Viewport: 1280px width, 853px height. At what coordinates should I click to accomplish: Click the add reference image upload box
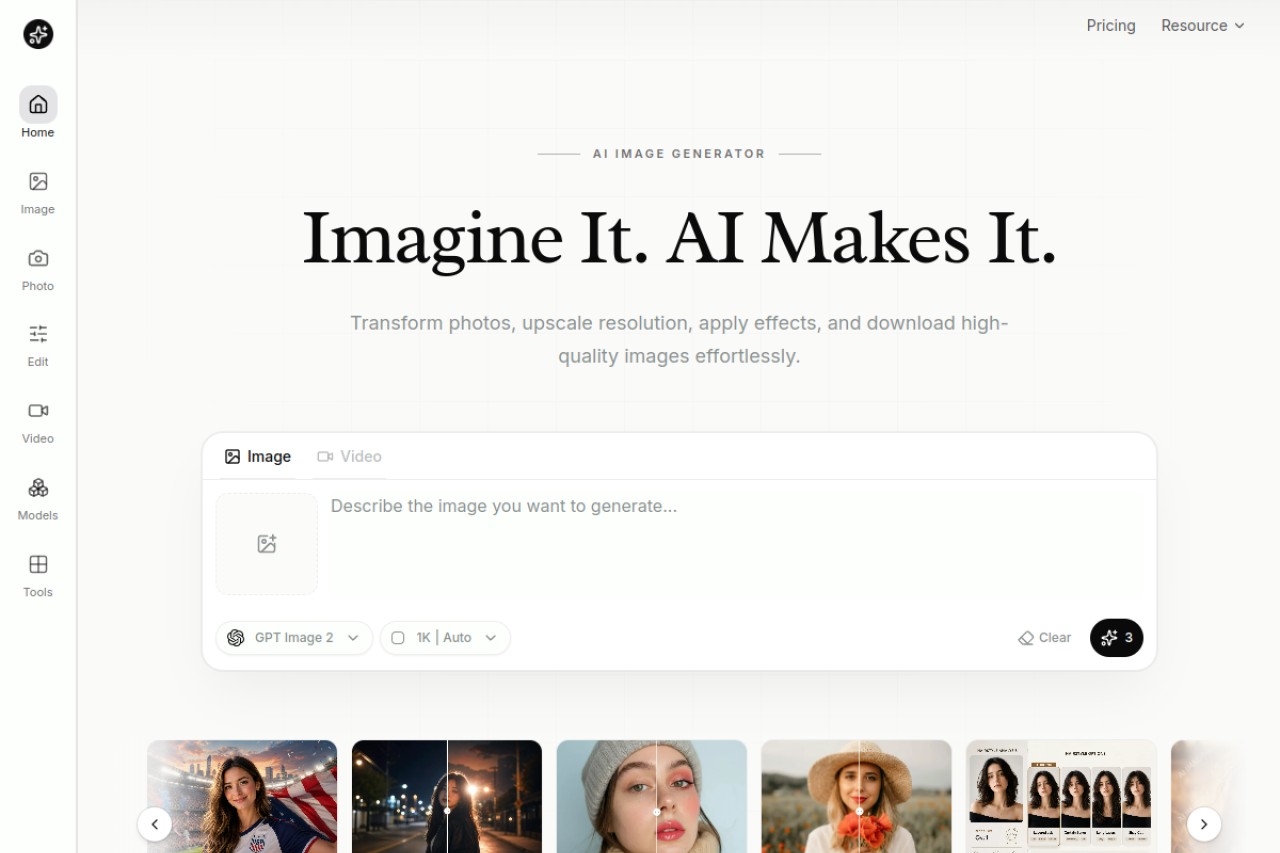tap(267, 544)
